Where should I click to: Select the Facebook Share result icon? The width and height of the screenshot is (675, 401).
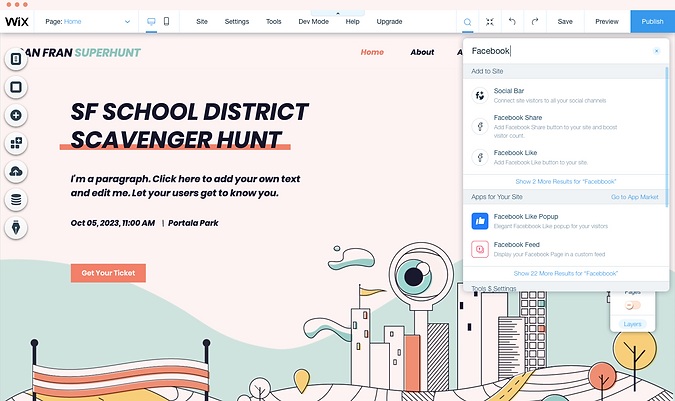[x=480, y=126]
